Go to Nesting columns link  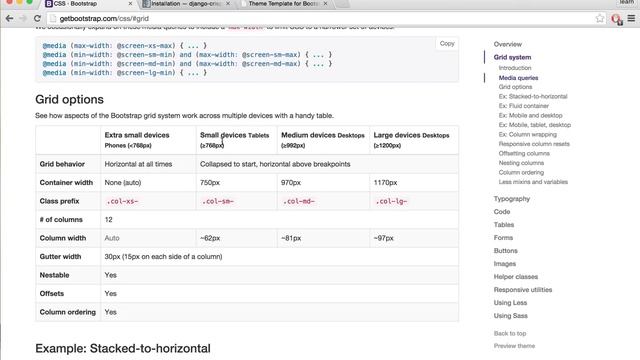521,163
